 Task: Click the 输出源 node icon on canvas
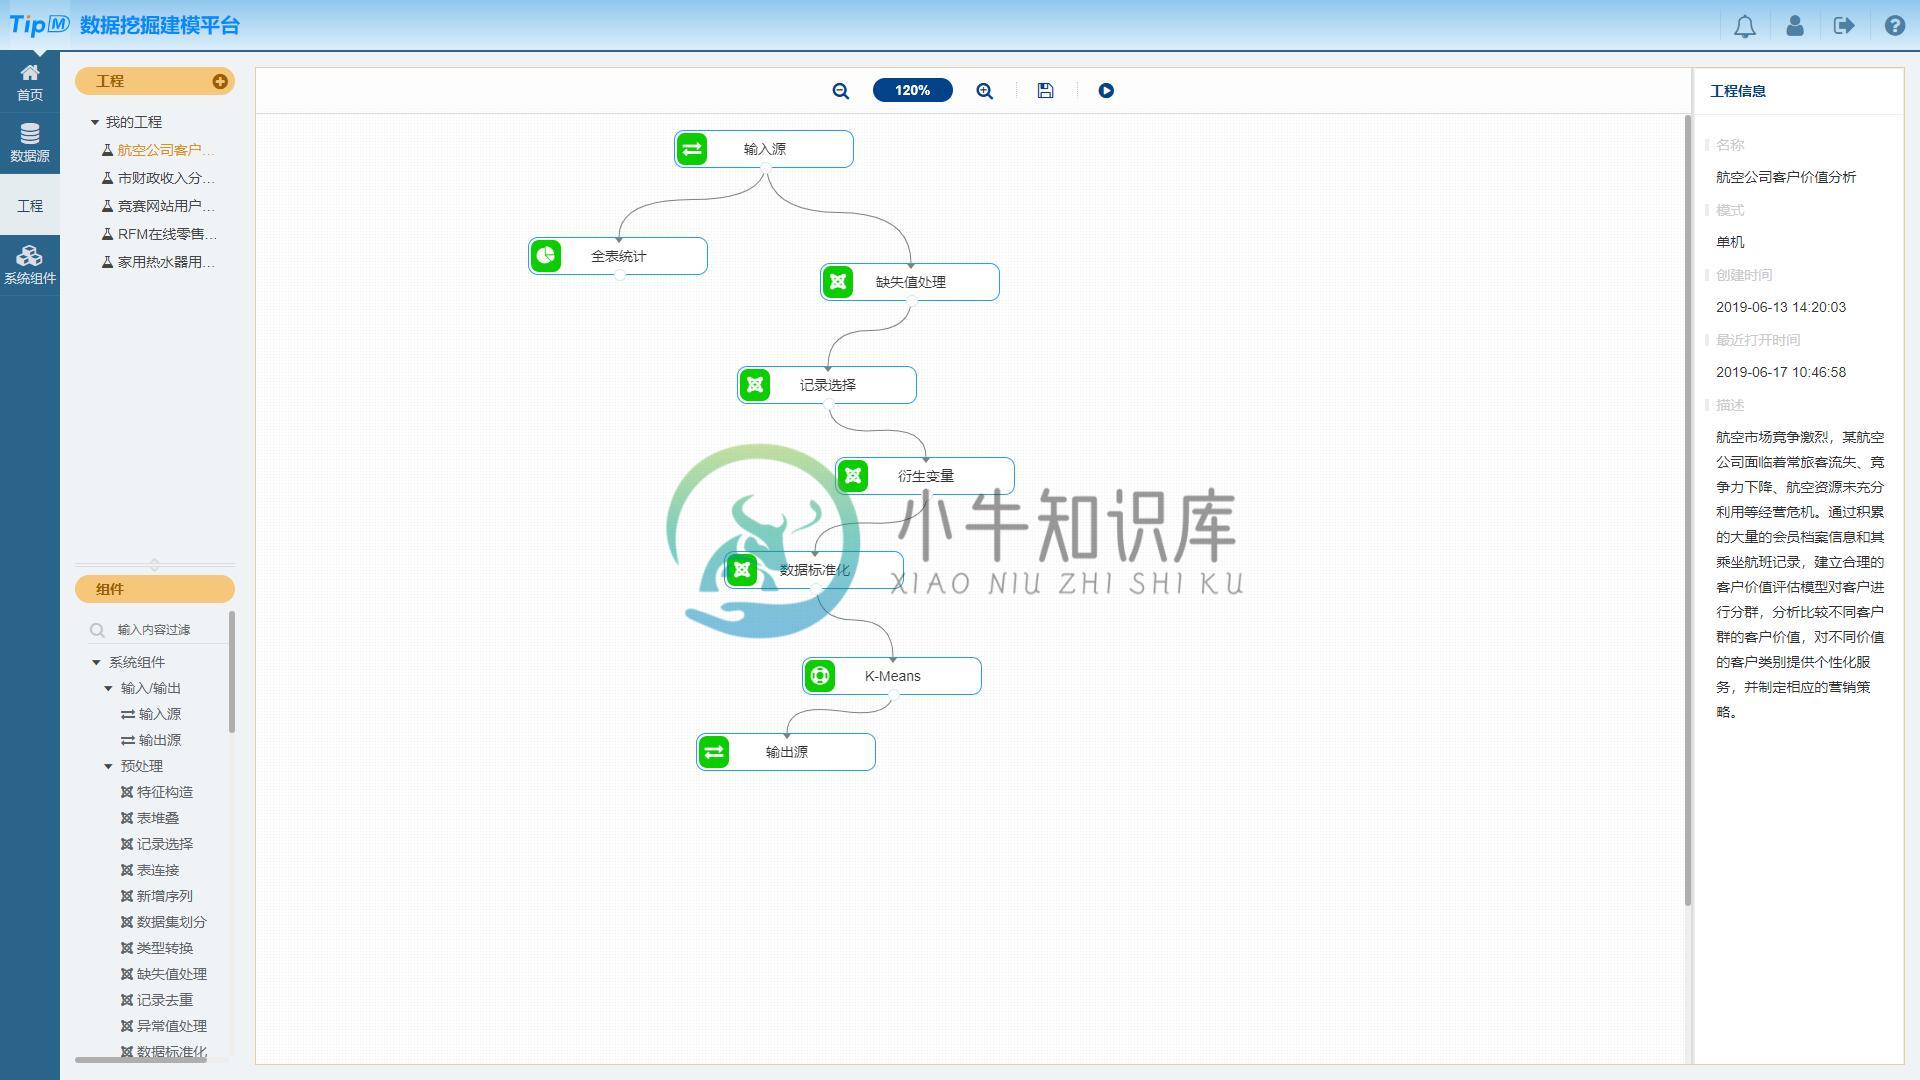tap(714, 752)
